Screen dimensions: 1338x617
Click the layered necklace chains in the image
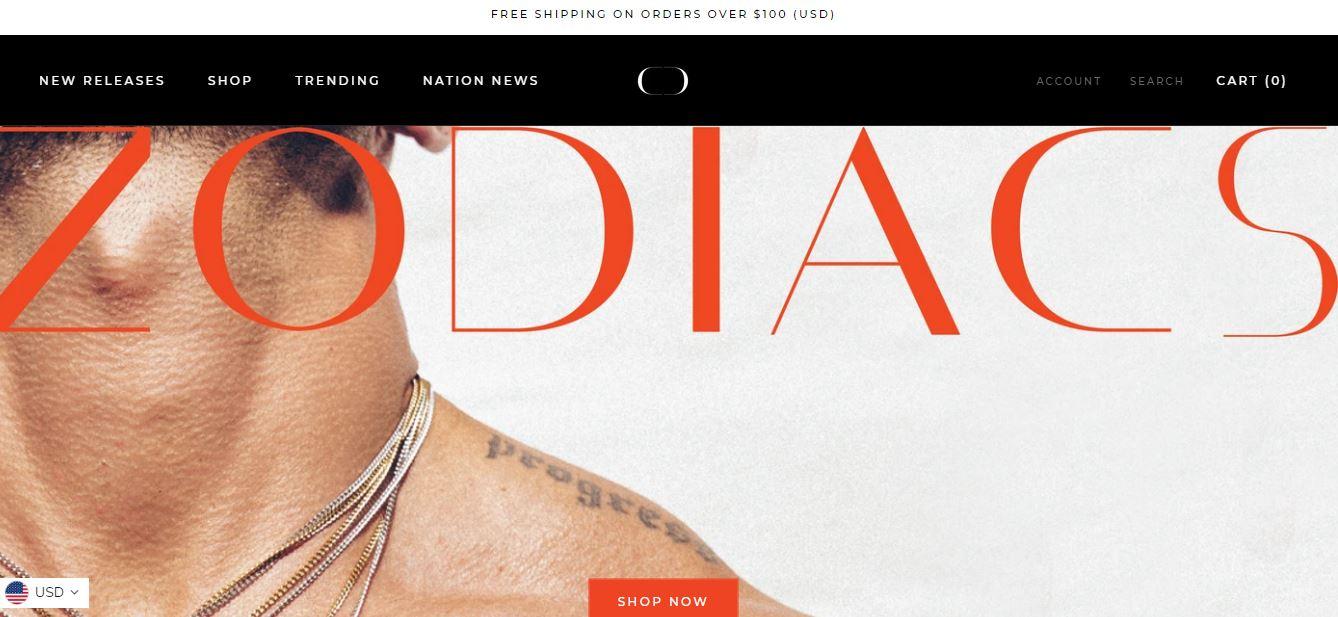point(340,500)
